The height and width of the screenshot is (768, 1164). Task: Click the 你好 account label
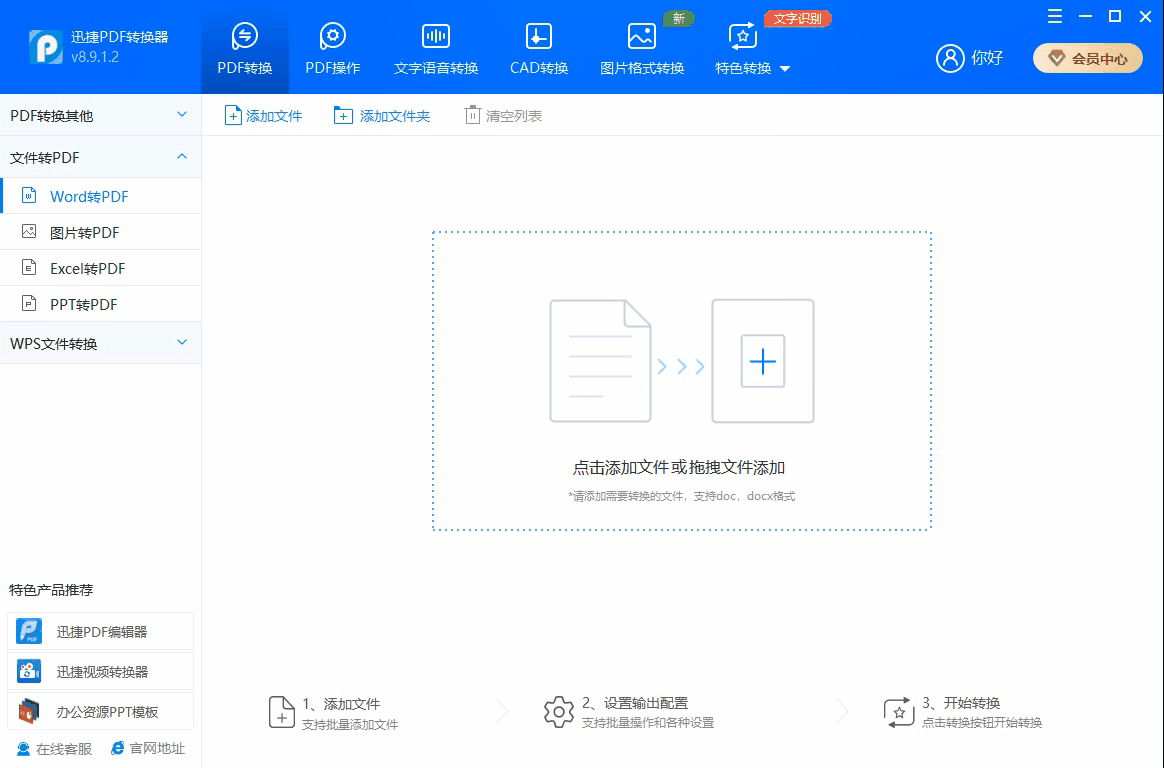pyautogui.click(x=987, y=58)
